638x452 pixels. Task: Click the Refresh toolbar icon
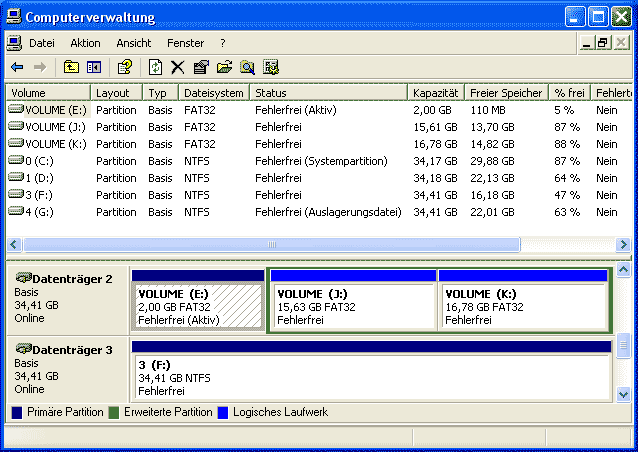(155, 67)
